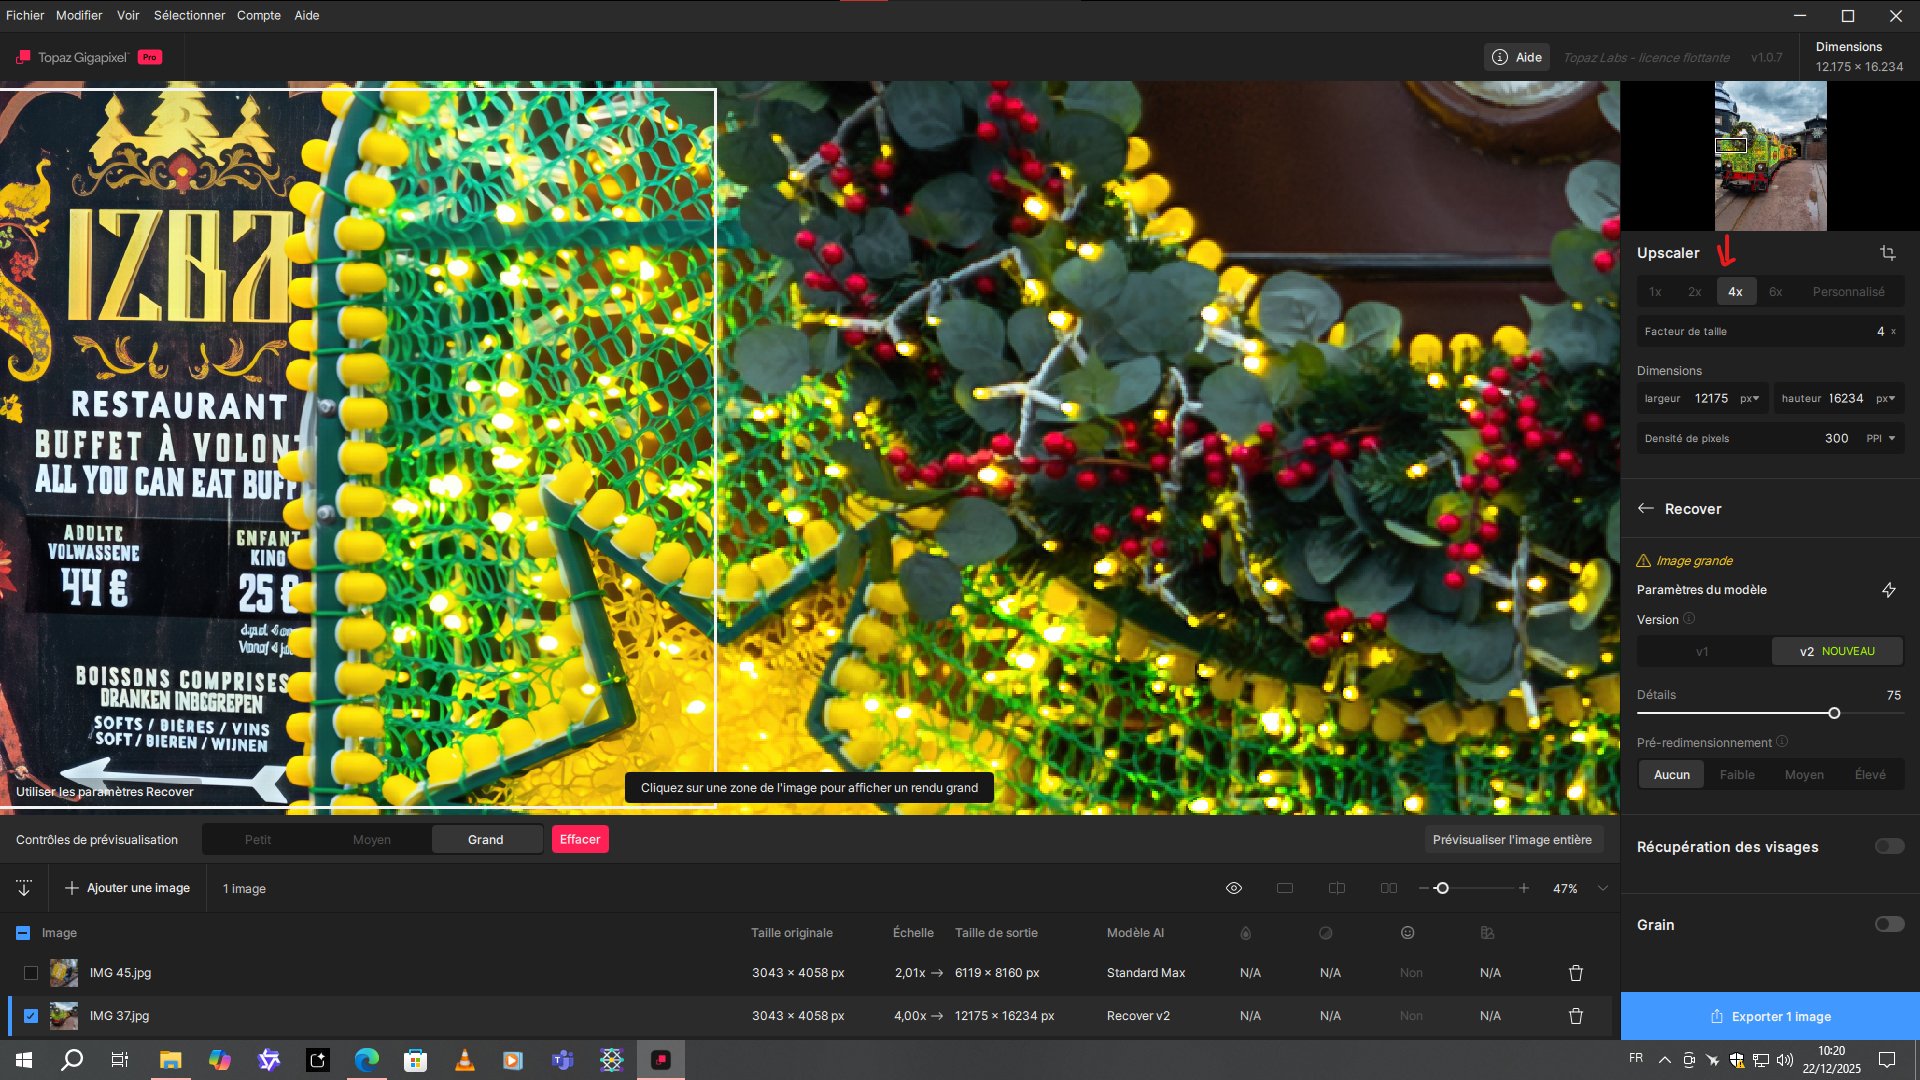Viewport: 1920px width, 1080px height.
Task: Select the side-by-side view icon
Action: pyautogui.click(x=1389, y=888)
